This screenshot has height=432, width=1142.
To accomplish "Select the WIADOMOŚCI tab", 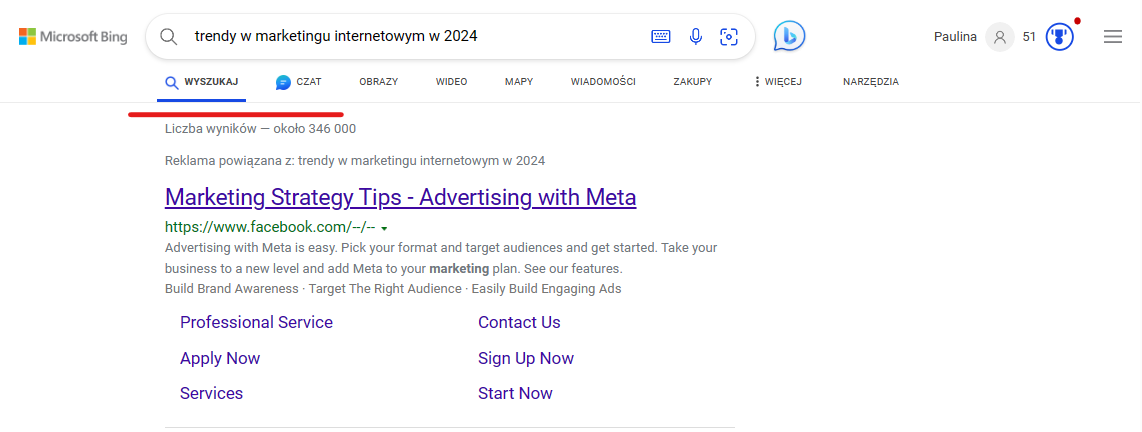I will click(x=603, y=82).
